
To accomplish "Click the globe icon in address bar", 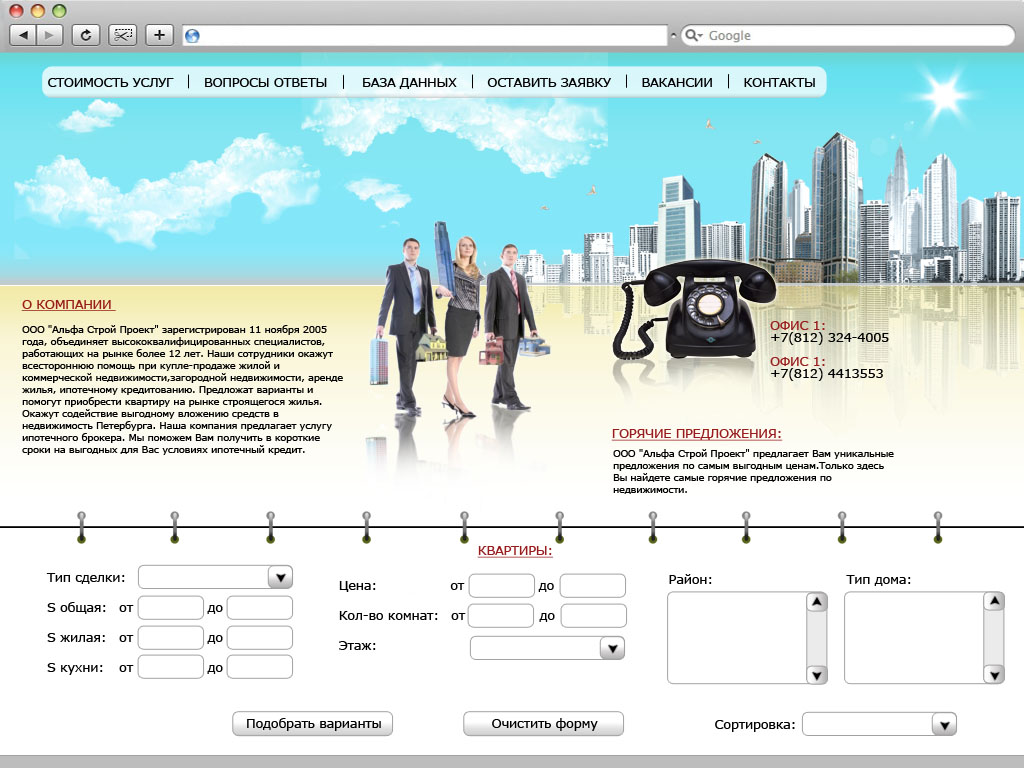I will coord(192,36).
